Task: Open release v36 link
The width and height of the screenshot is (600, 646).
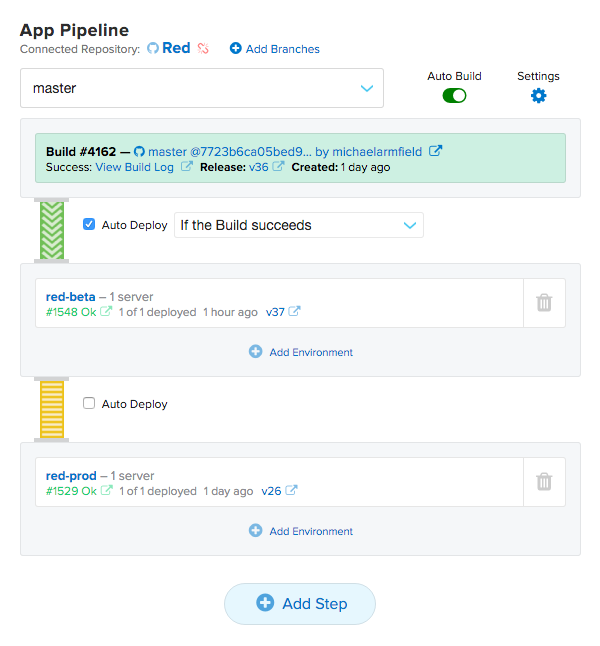Action: pos(258,167)
